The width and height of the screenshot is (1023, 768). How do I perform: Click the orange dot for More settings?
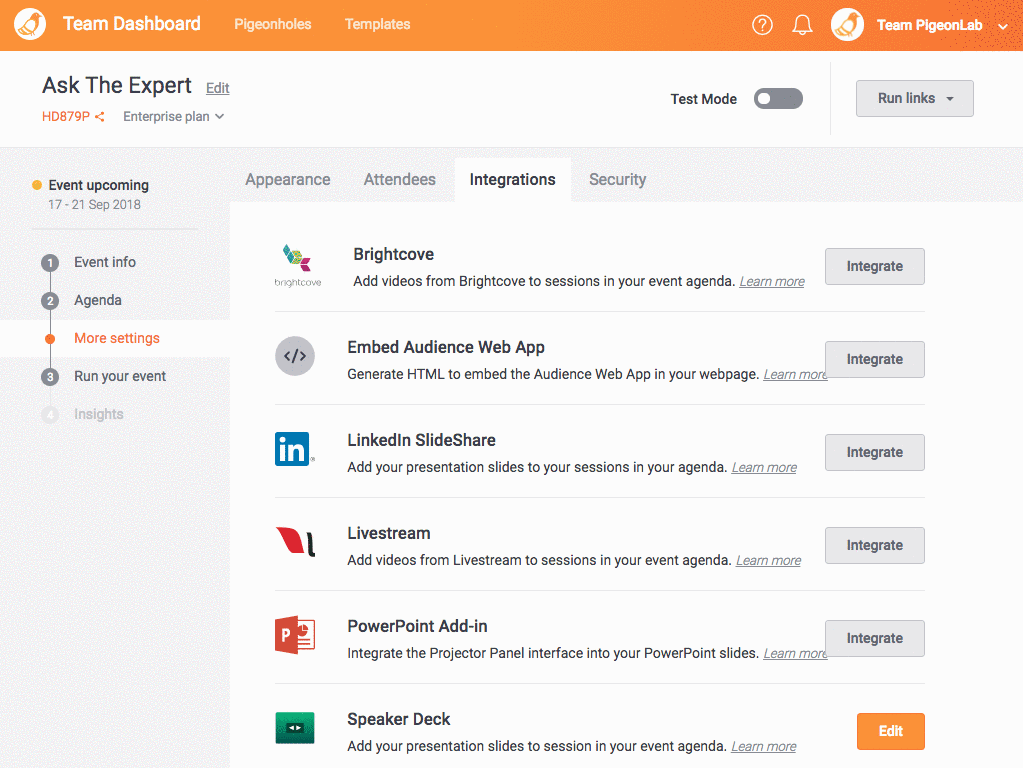[x=50, y=339]
